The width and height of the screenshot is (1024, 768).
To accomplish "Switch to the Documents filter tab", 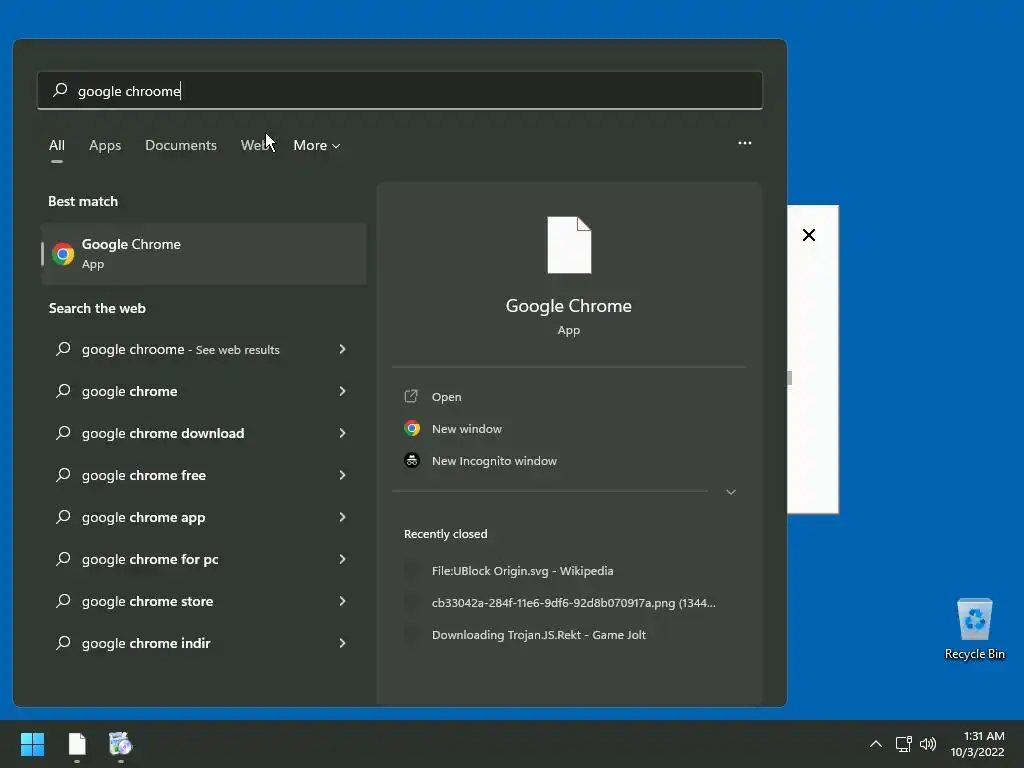I will coord(181,145).
